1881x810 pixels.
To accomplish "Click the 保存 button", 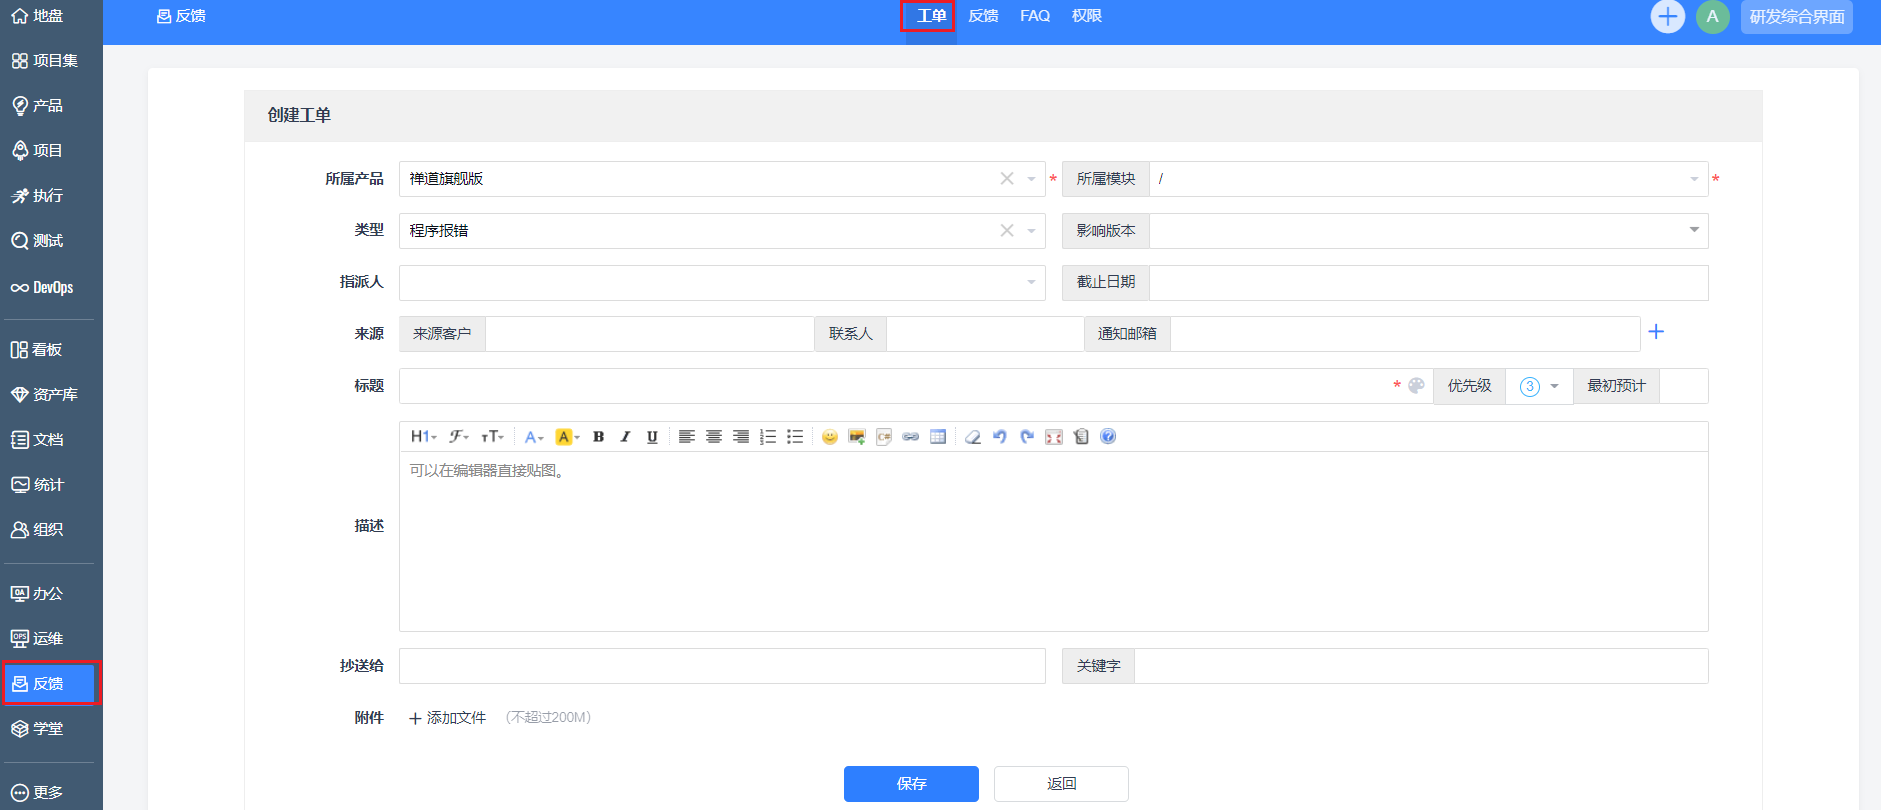I will 911,784.
